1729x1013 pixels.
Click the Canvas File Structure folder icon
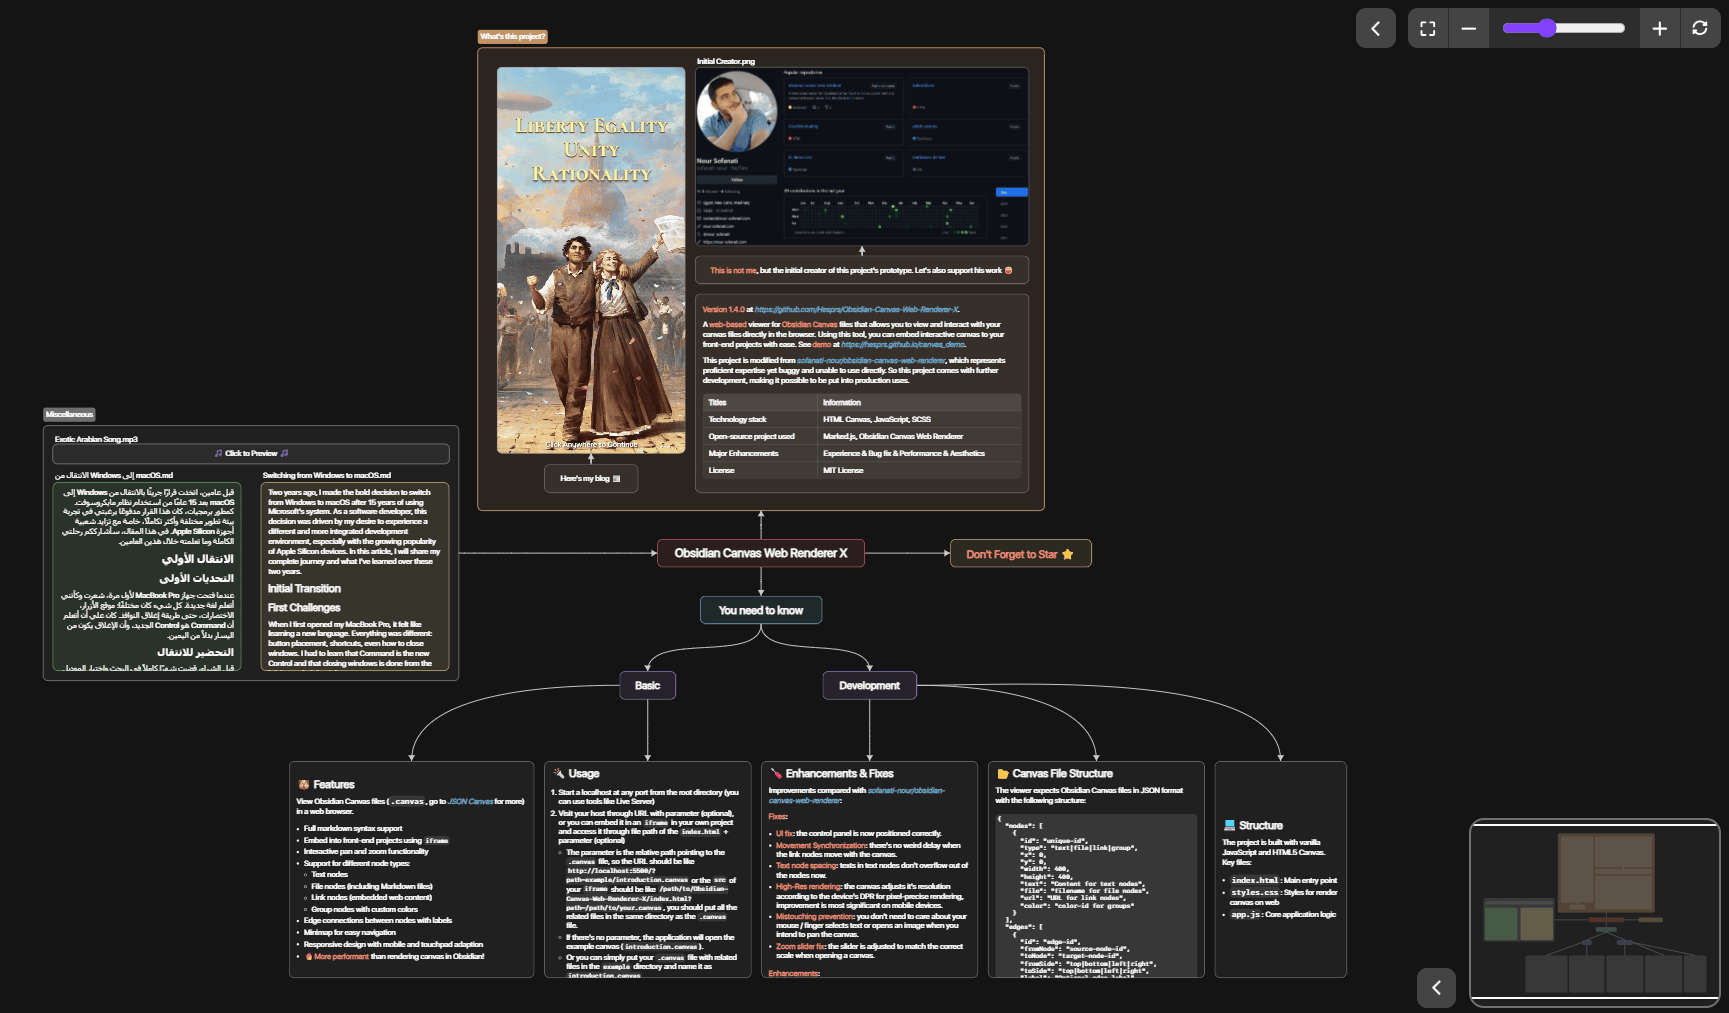click(1003, 774)
